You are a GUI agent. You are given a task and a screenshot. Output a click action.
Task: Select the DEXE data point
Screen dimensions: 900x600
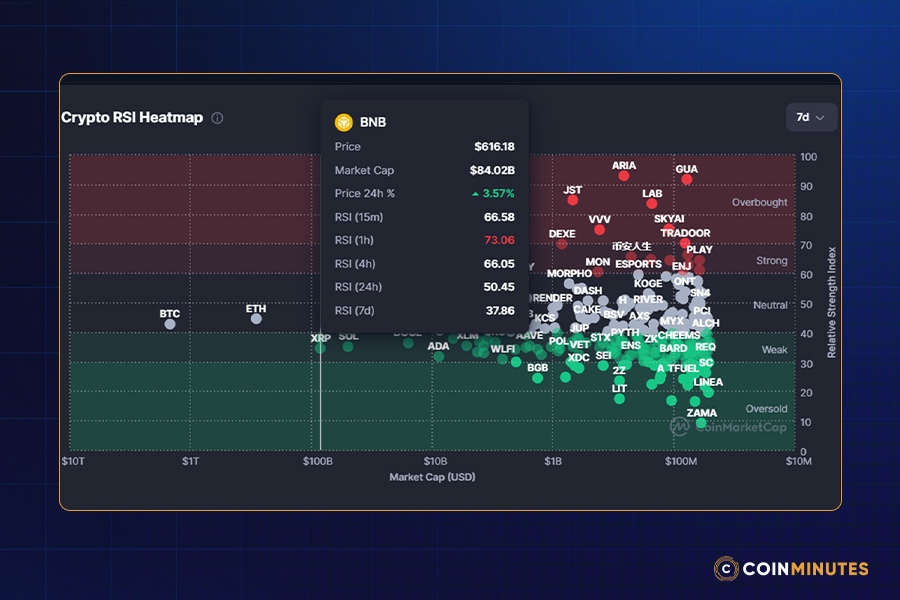tap(562, 244)
